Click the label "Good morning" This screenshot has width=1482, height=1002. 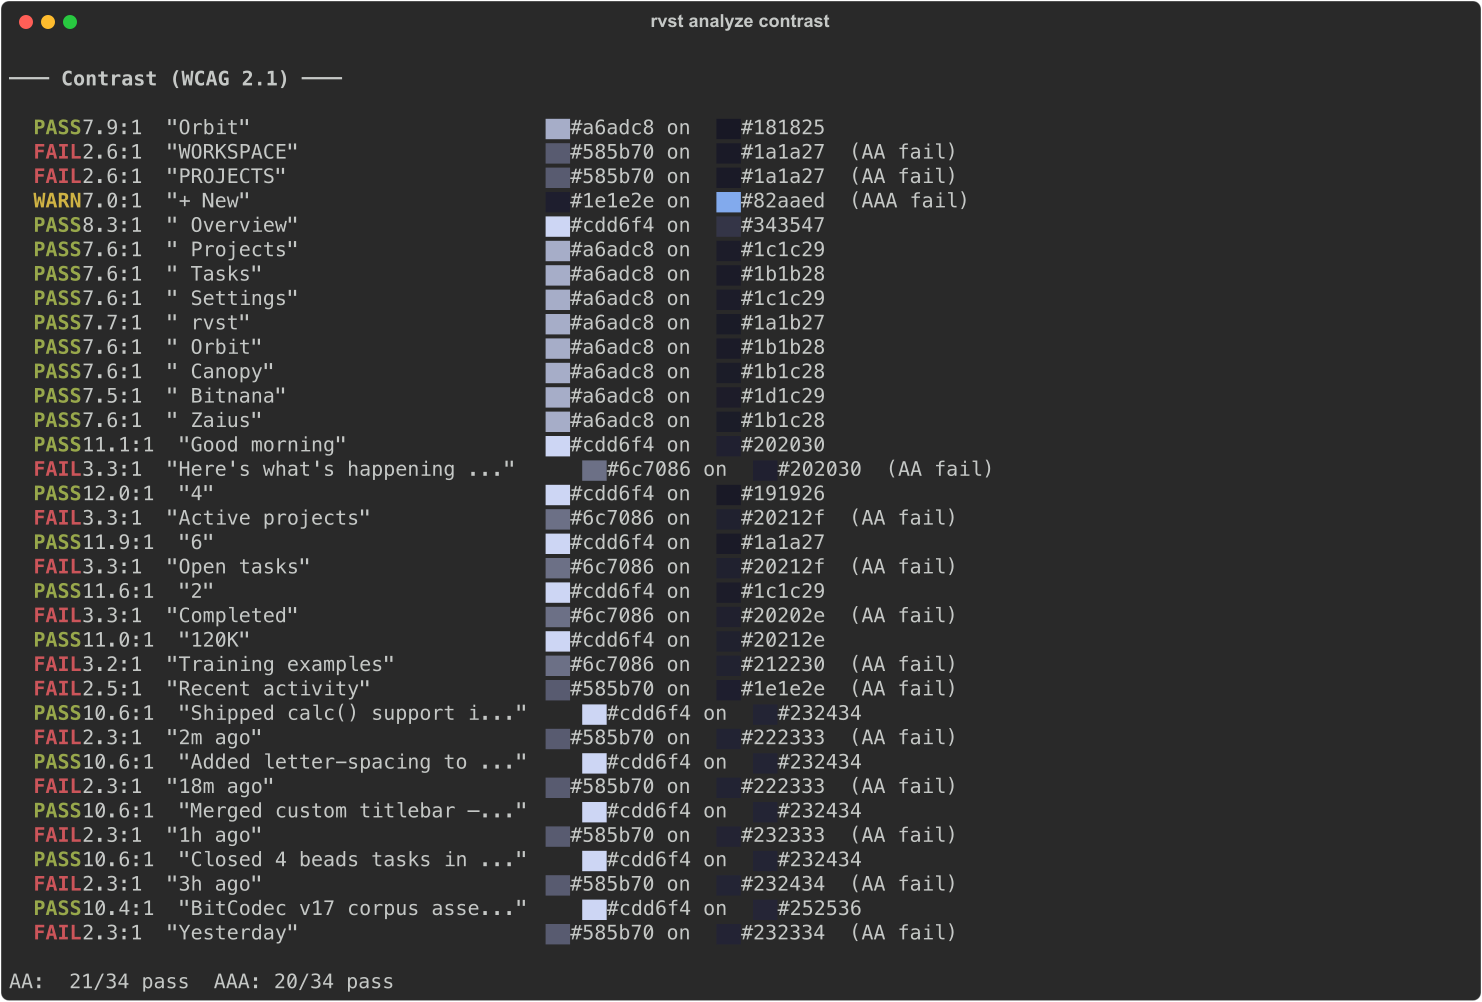[262, 445]
